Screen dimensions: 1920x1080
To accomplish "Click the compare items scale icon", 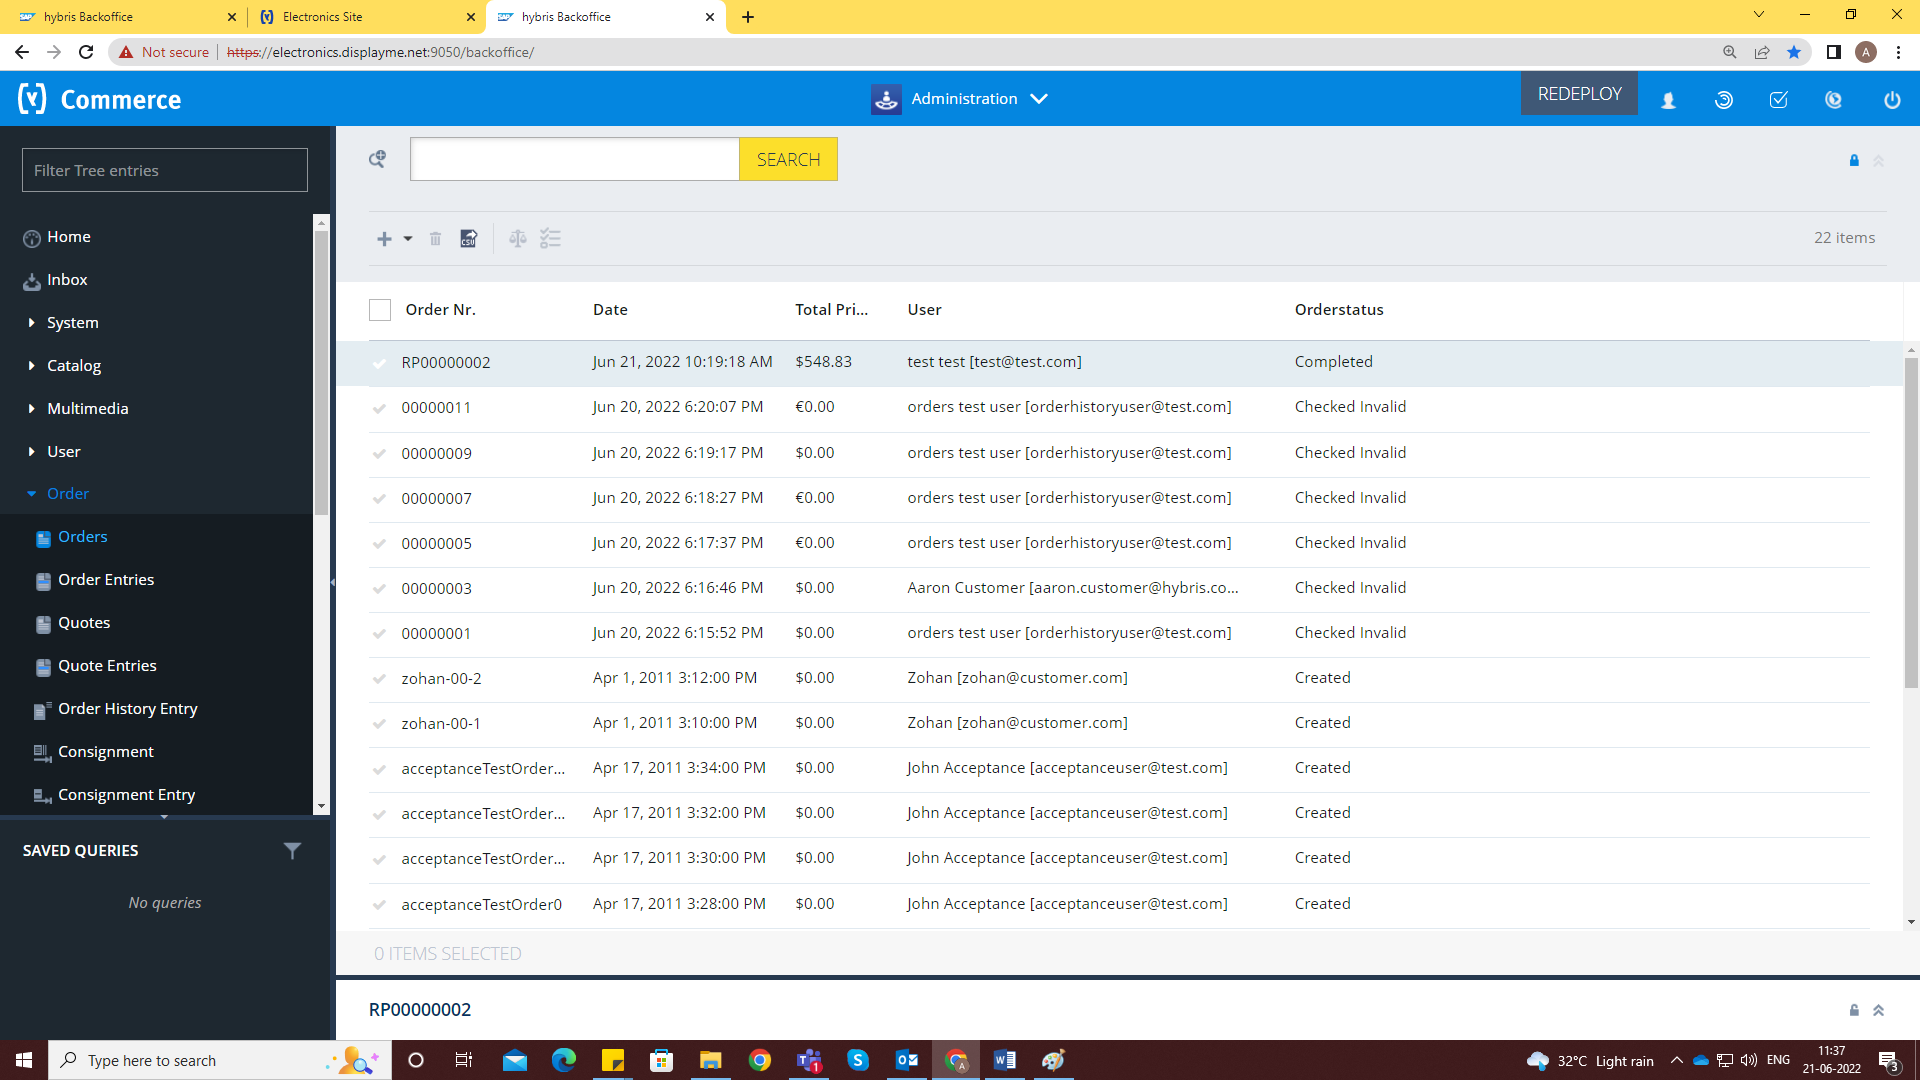I will coord(517,239).
